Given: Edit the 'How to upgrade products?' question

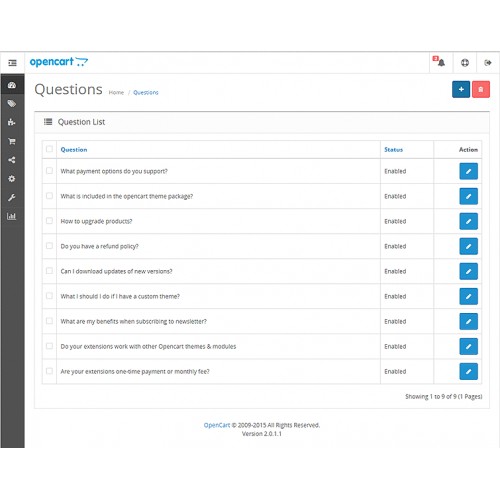Looking at the screenshot, I should 468,221.
